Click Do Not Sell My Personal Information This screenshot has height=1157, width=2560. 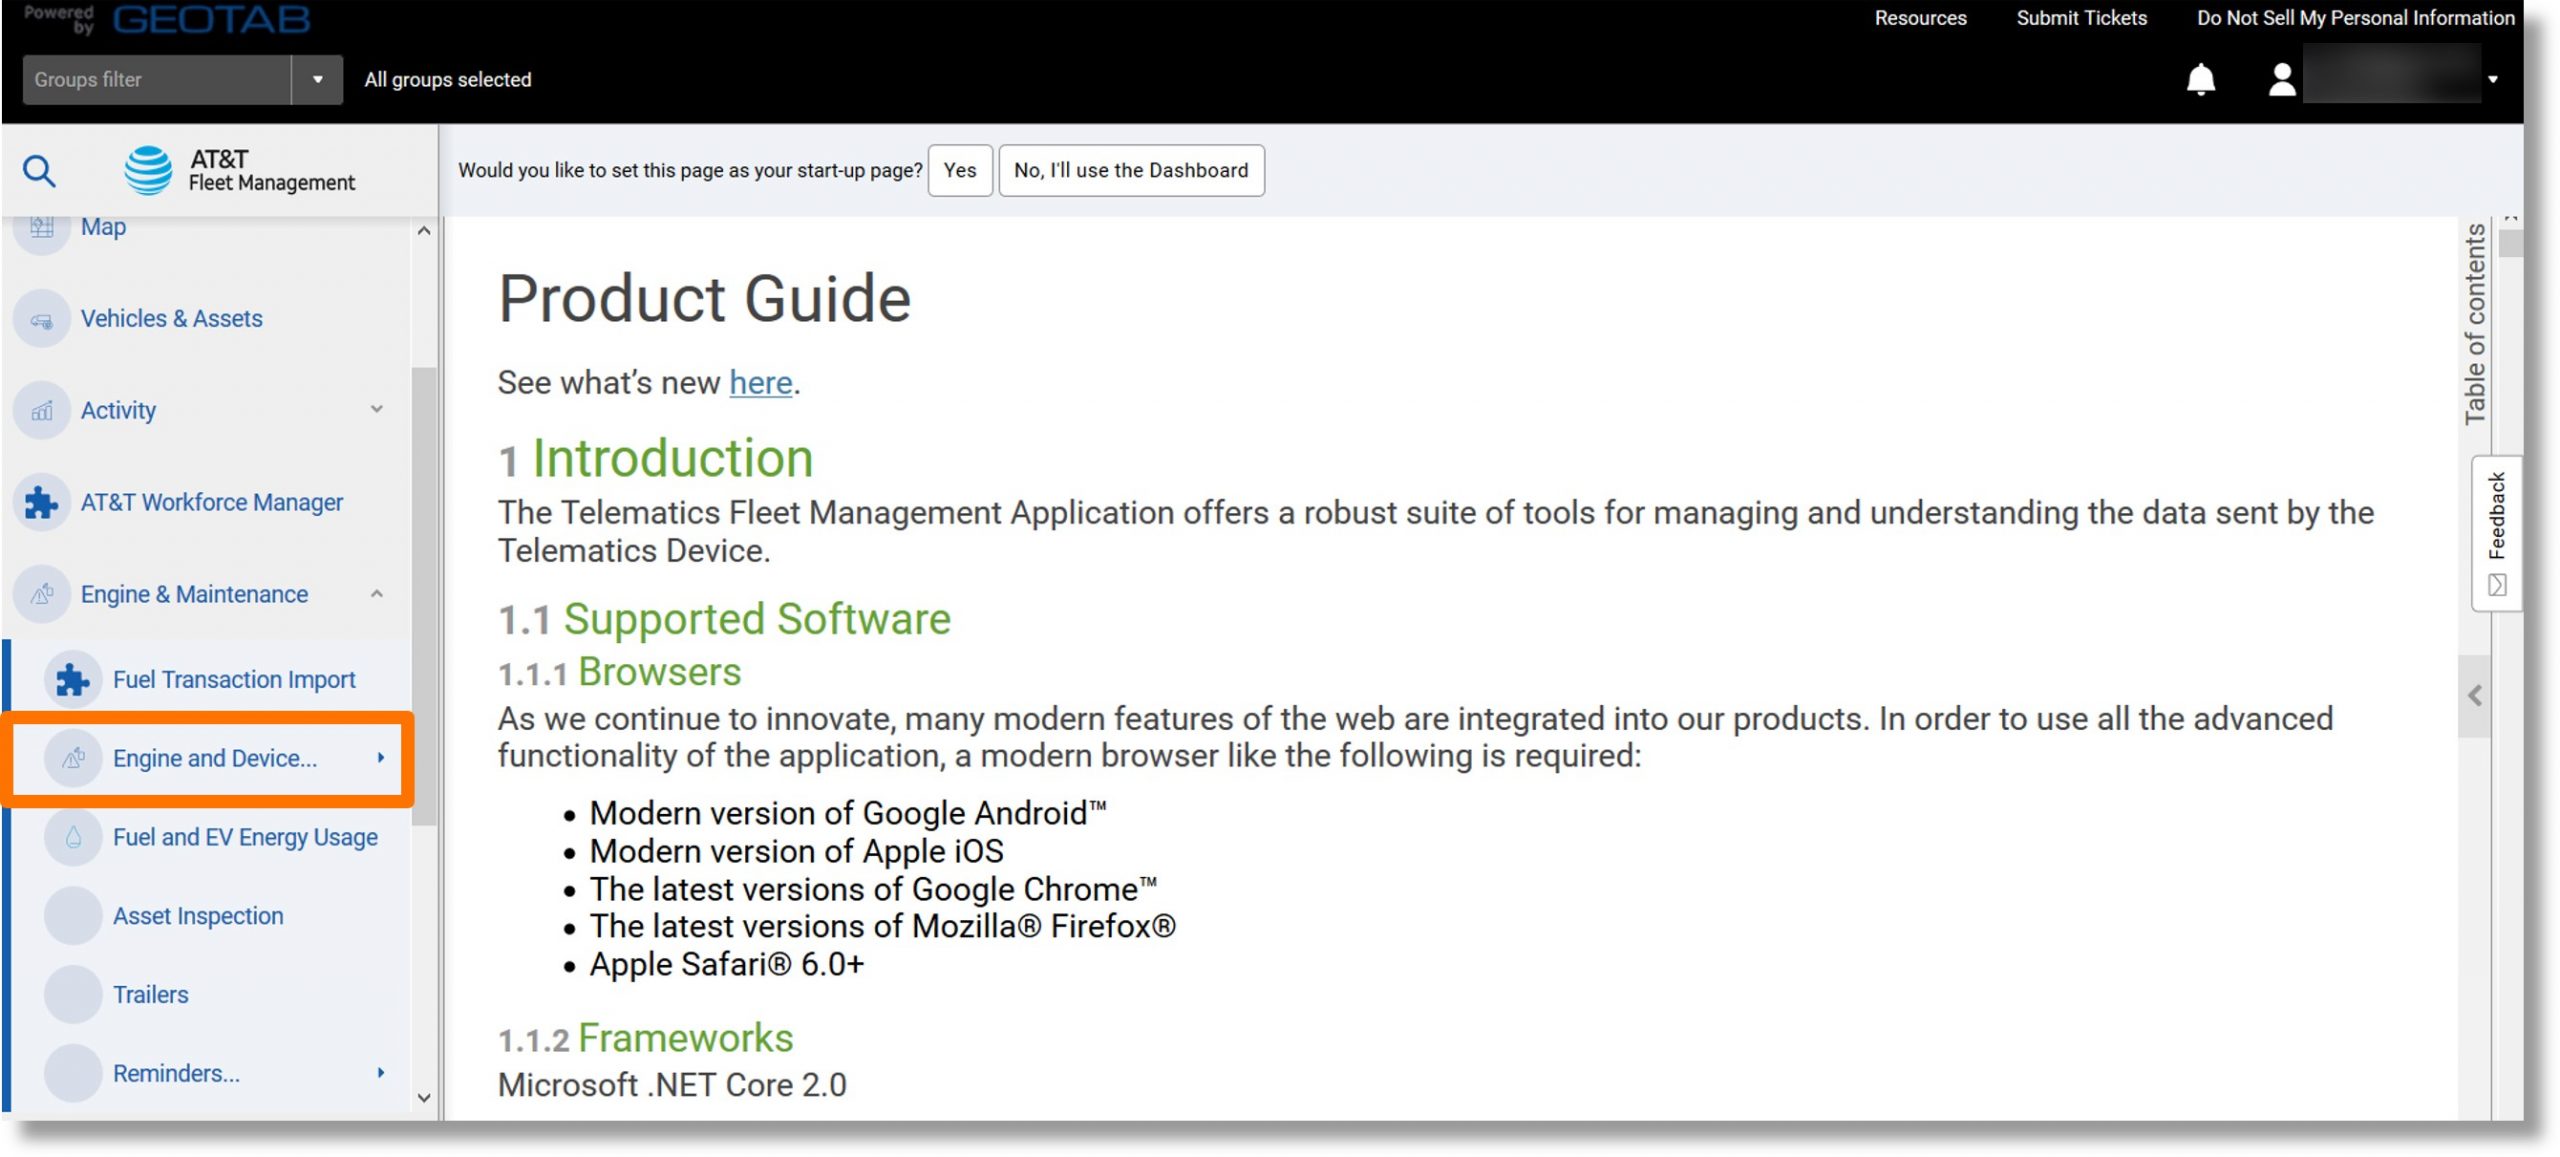2355,18
